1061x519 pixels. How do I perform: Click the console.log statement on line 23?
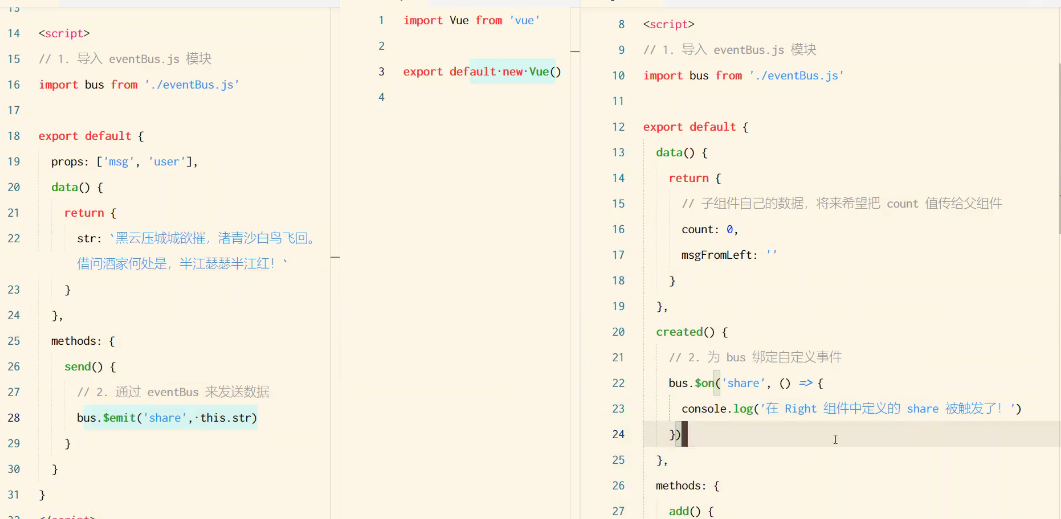click(x=851, y=409)
